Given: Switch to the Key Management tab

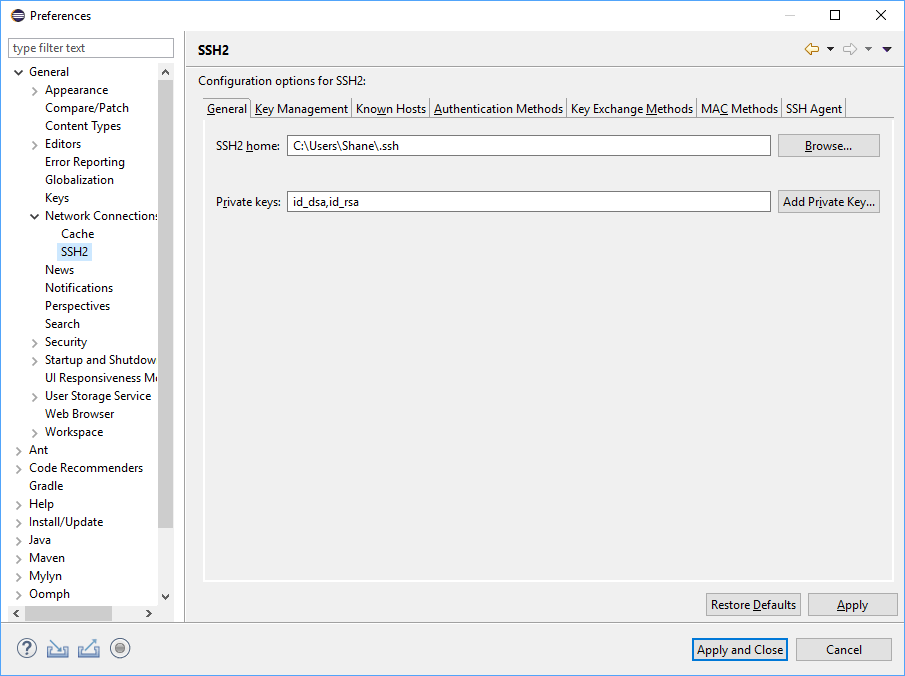Looking at the screenshot, I should [299, 108].
